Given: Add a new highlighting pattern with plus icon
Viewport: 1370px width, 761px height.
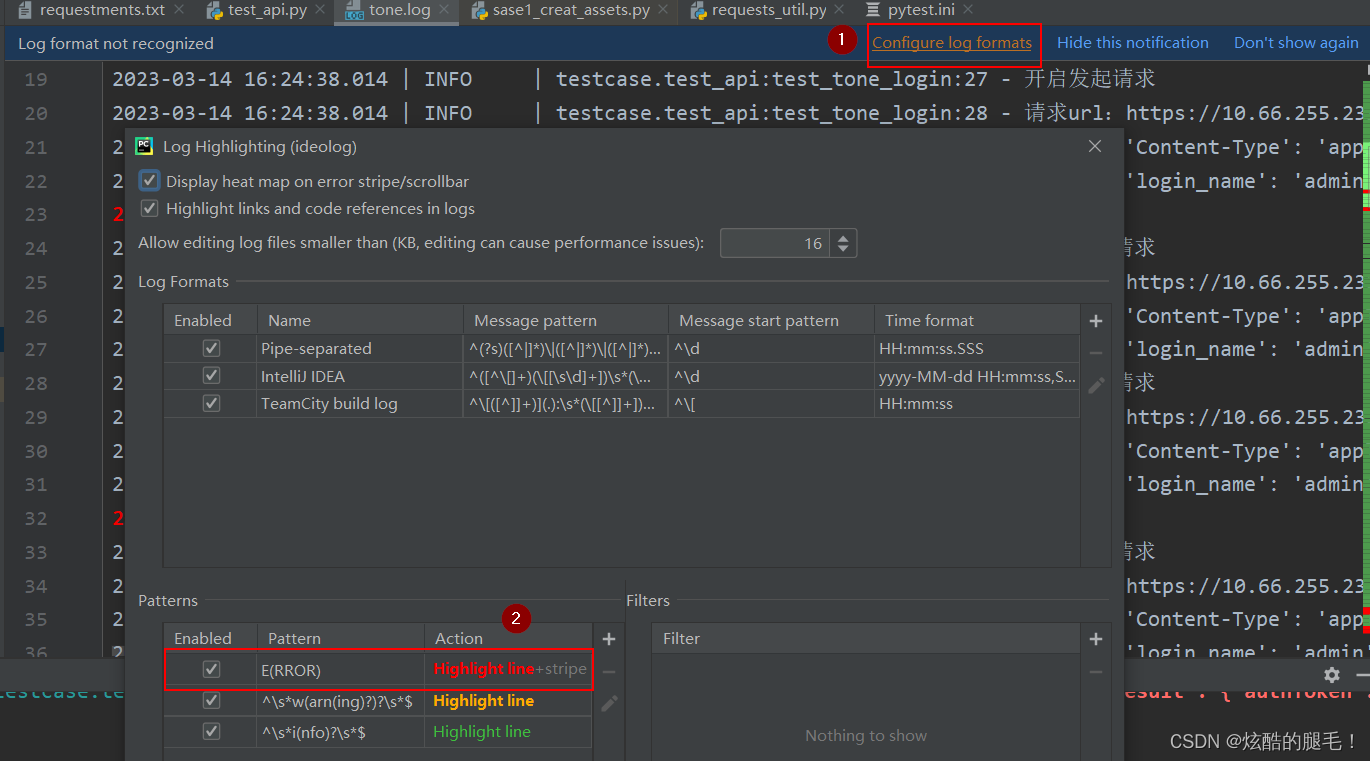Looking at the screenshot, I should pos(609,639).
